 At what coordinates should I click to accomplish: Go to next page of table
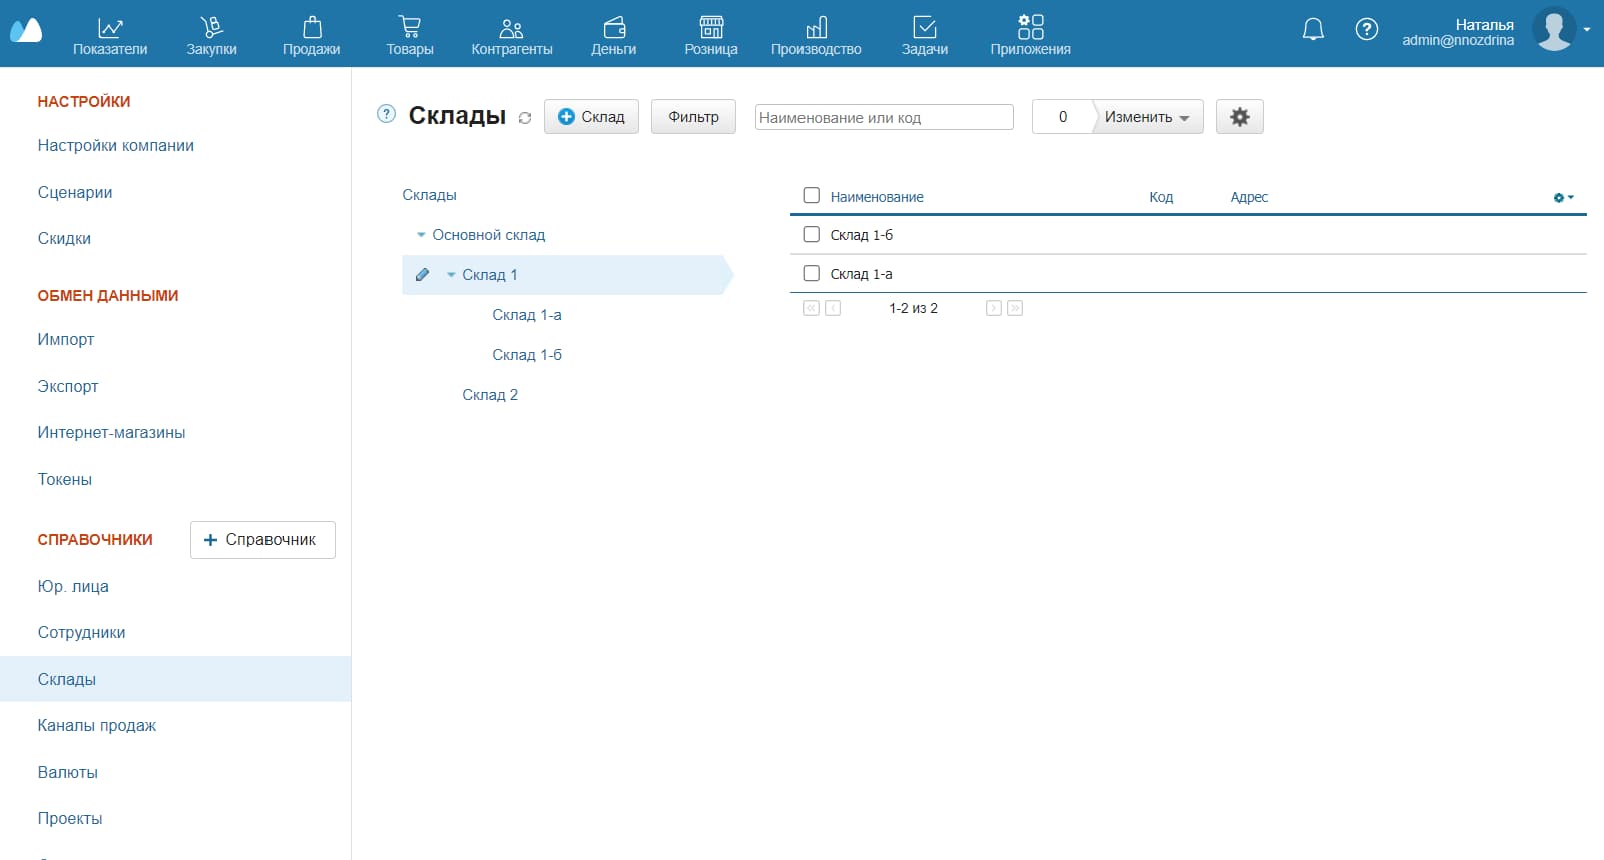click(993, 308)
